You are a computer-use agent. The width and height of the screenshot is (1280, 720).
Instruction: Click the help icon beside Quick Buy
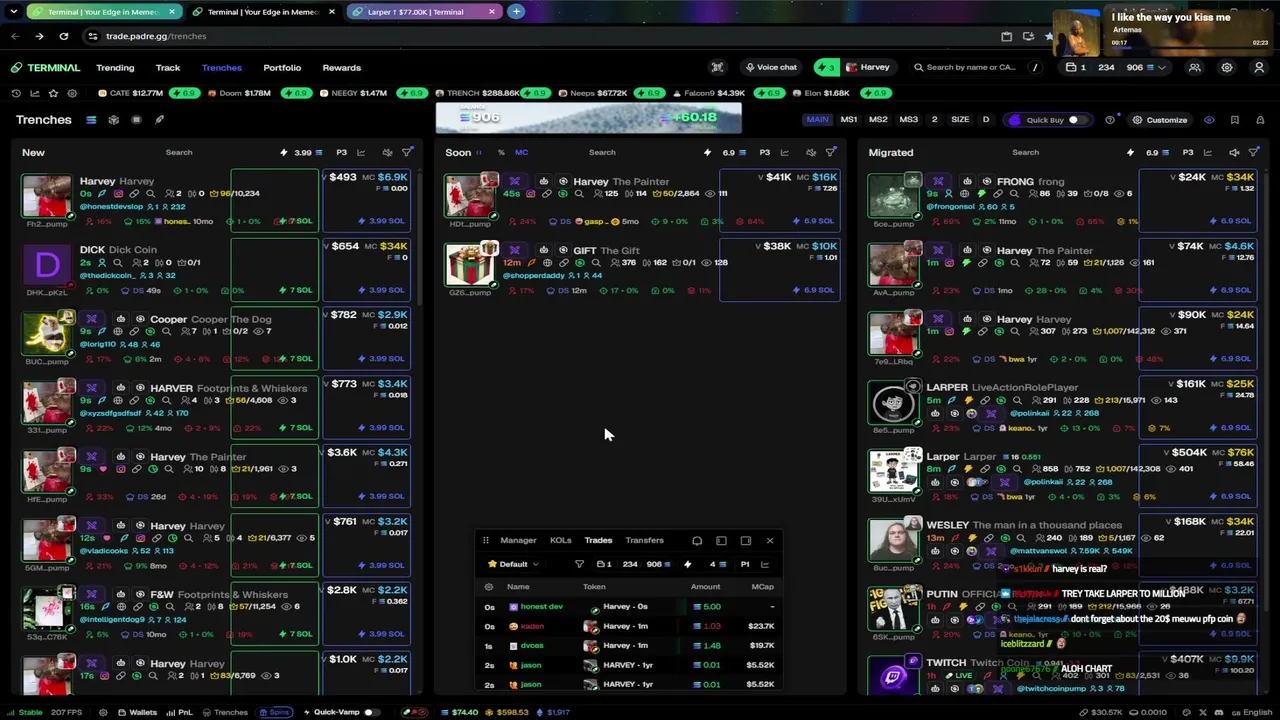pyautogui.click(x=1110, y=120)
